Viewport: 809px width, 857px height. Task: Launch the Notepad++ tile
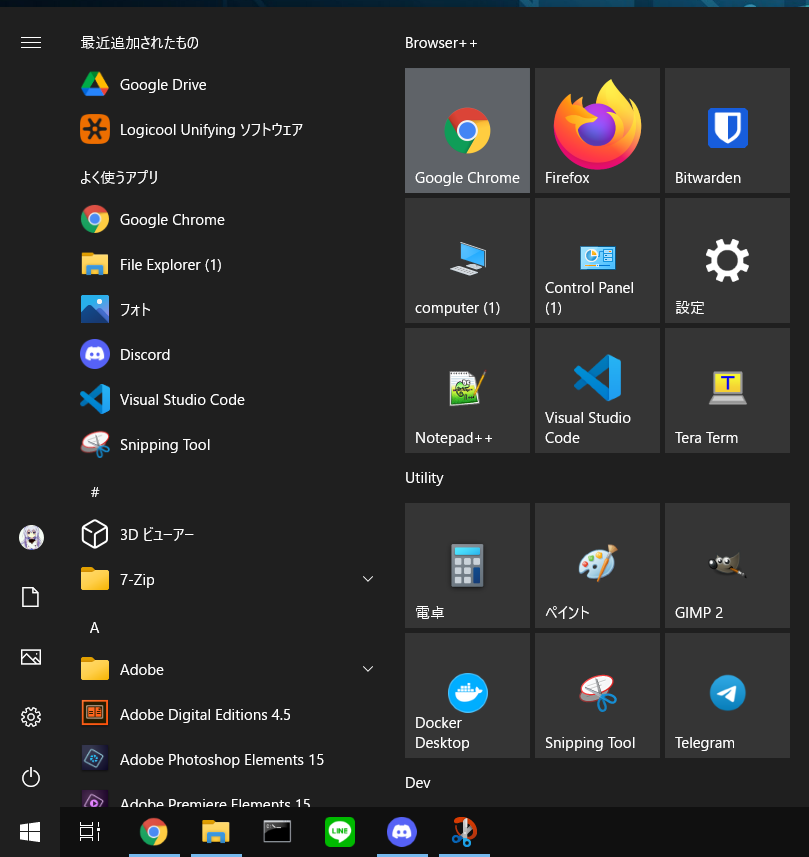[x=467, y=390]
